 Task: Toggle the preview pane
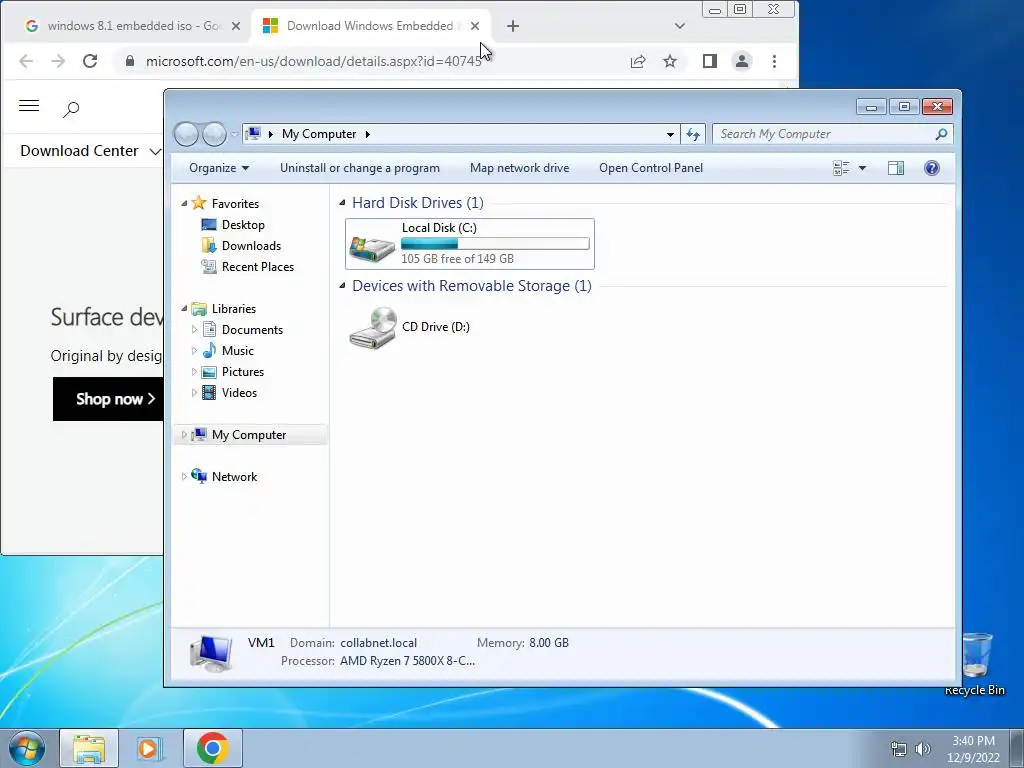pyautogui.click(x=896, y=168)
